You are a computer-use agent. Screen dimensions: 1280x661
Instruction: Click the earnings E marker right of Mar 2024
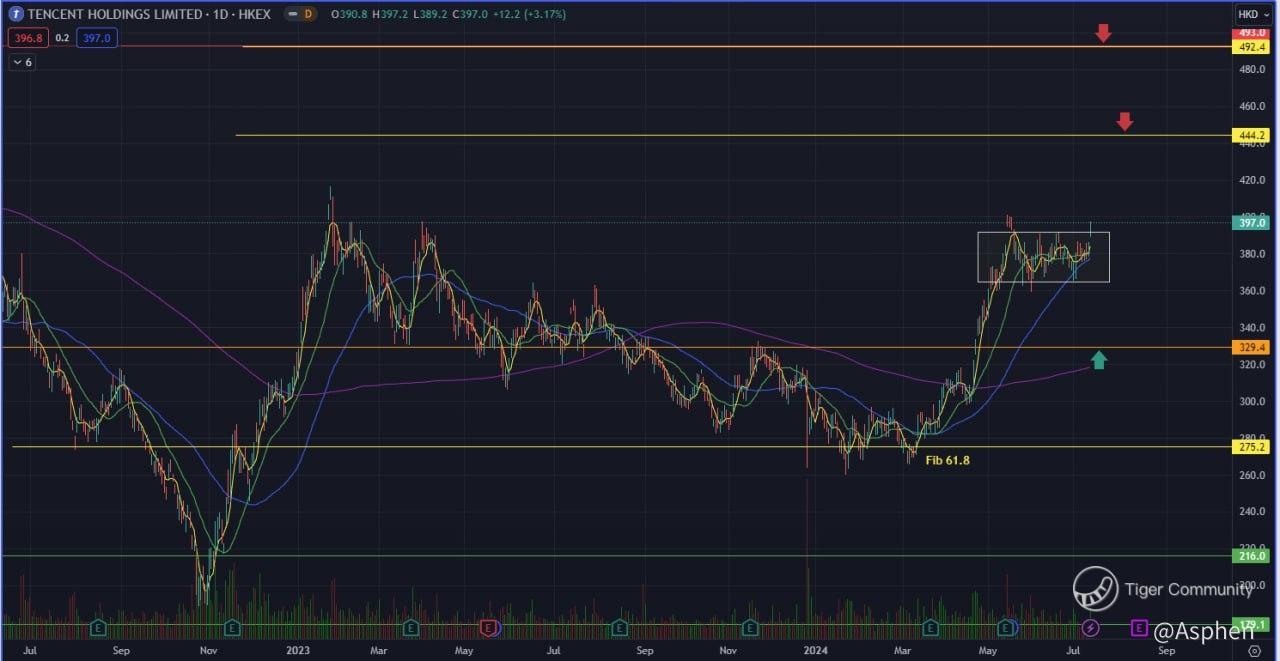(930, 627)
